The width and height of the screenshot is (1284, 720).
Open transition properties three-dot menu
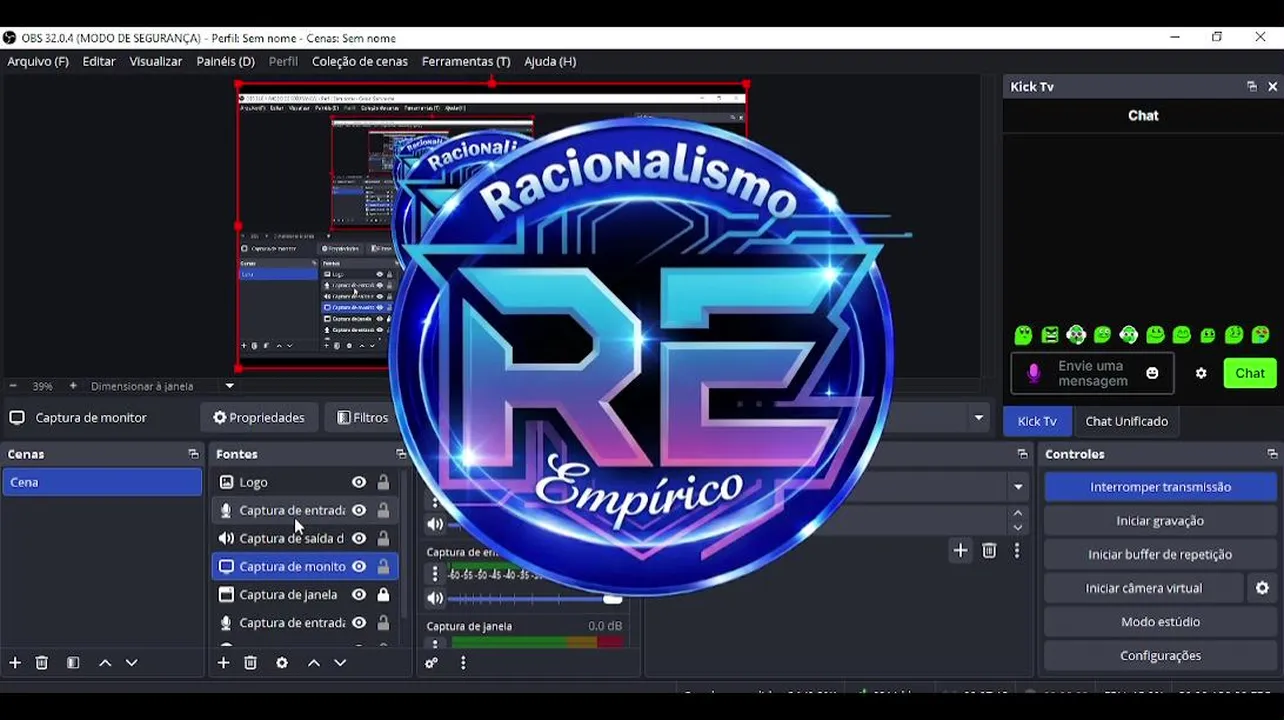[x=1017, y=550]
